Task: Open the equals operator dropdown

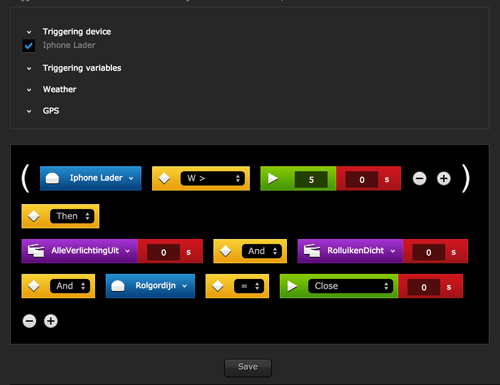Action: pos(249,286)
